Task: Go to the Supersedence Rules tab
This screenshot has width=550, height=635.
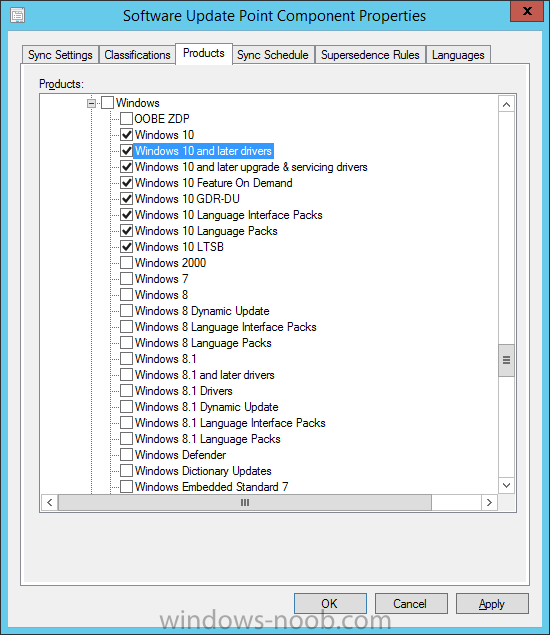Action: pyautogui.click(x=370, y=55)
